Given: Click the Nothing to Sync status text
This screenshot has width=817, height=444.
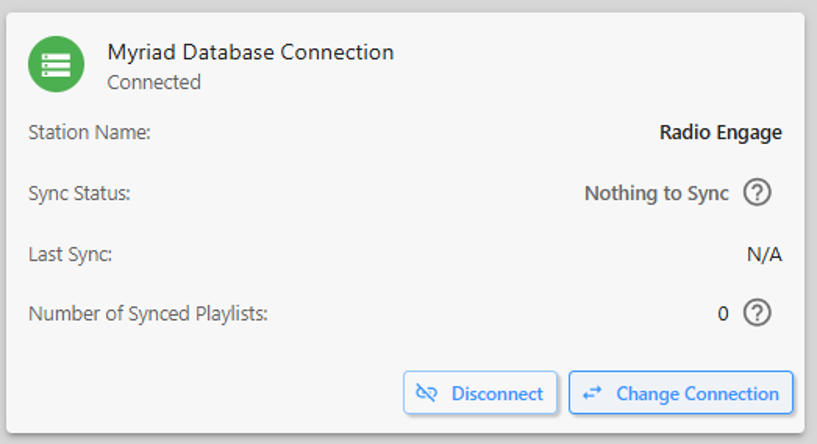Looking at the screenshot, I should [657, 193].
